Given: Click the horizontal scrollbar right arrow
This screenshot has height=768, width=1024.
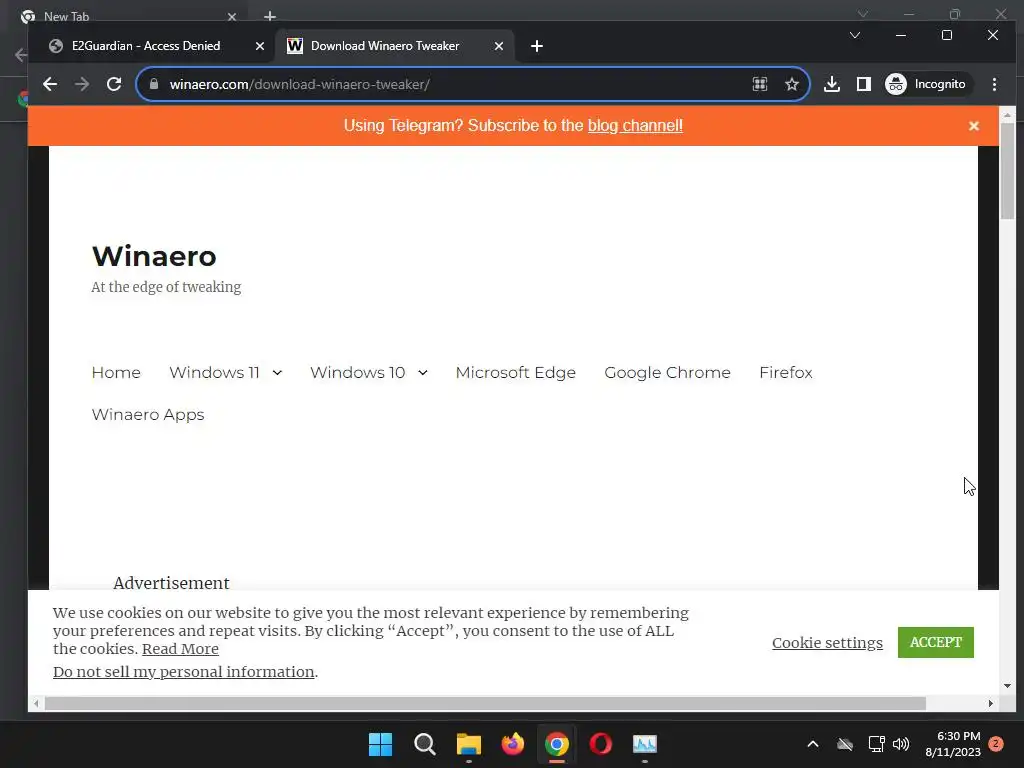Looking at the screenshot, I should click(991, 703).
